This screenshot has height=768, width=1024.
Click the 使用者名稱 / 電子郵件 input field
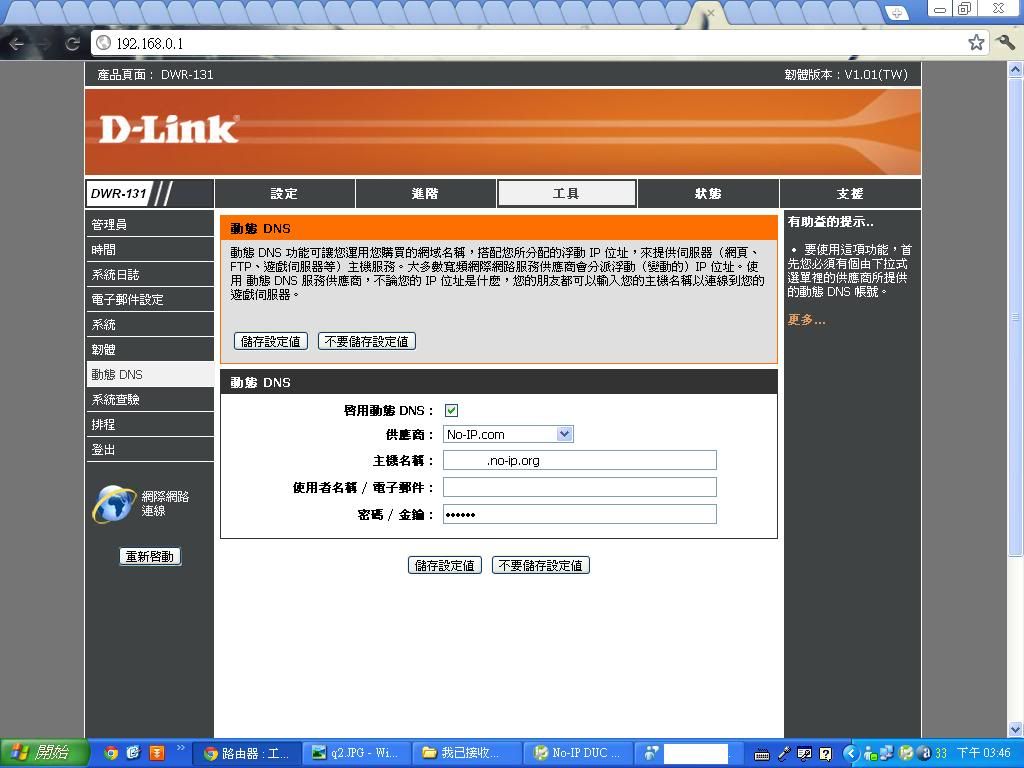coord(579,487)
